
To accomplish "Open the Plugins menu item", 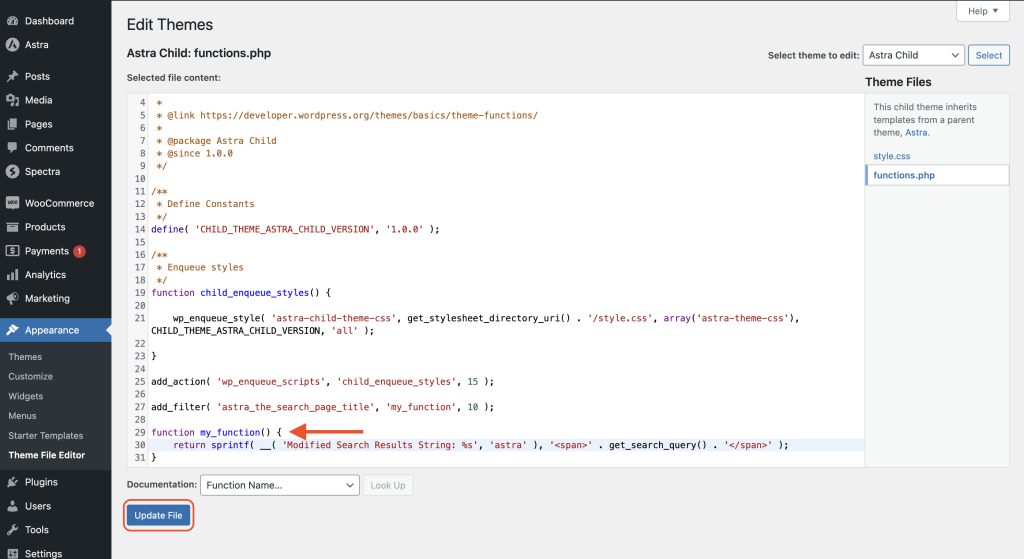I will [x=56, y=482].
